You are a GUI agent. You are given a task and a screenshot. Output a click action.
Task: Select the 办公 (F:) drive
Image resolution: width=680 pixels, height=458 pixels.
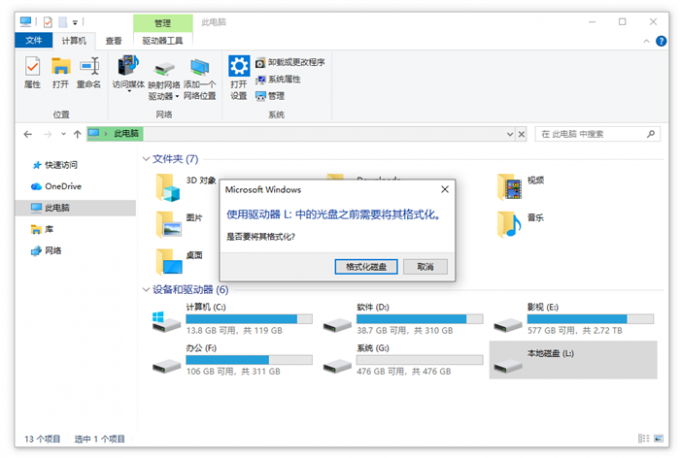(232, 360)
